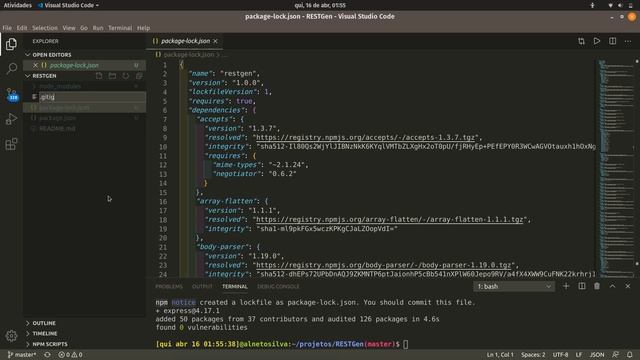This screenshot has height=360, width=640.
Task: Open the Run menu
Action: 98,28
